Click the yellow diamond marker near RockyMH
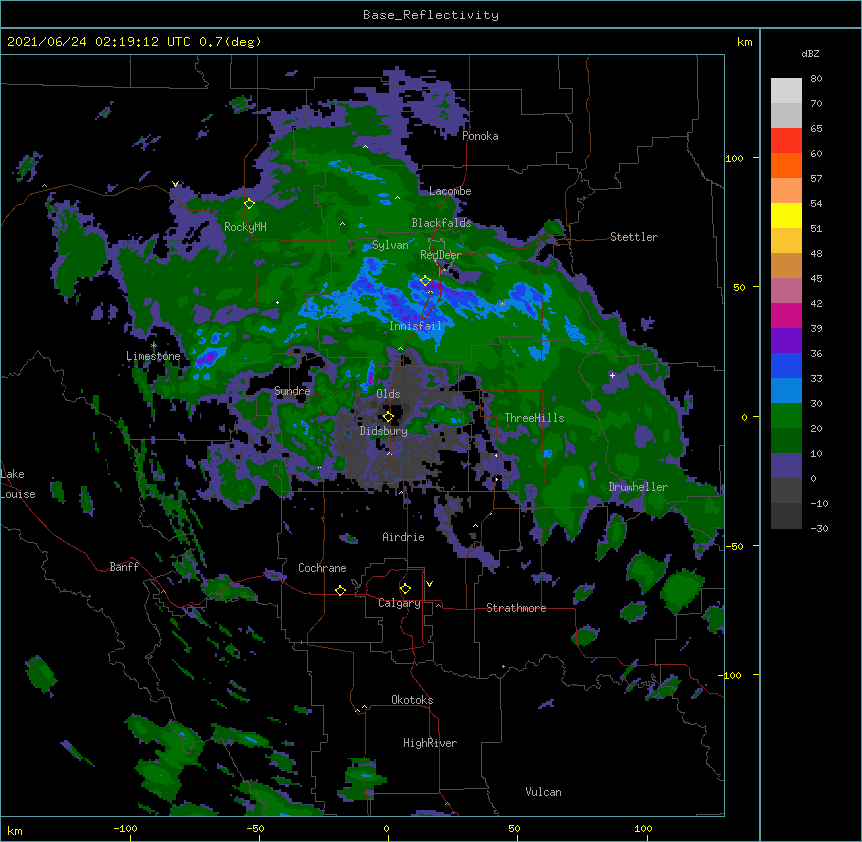Viewport: 862px width, 842px height. click(249, 204)
